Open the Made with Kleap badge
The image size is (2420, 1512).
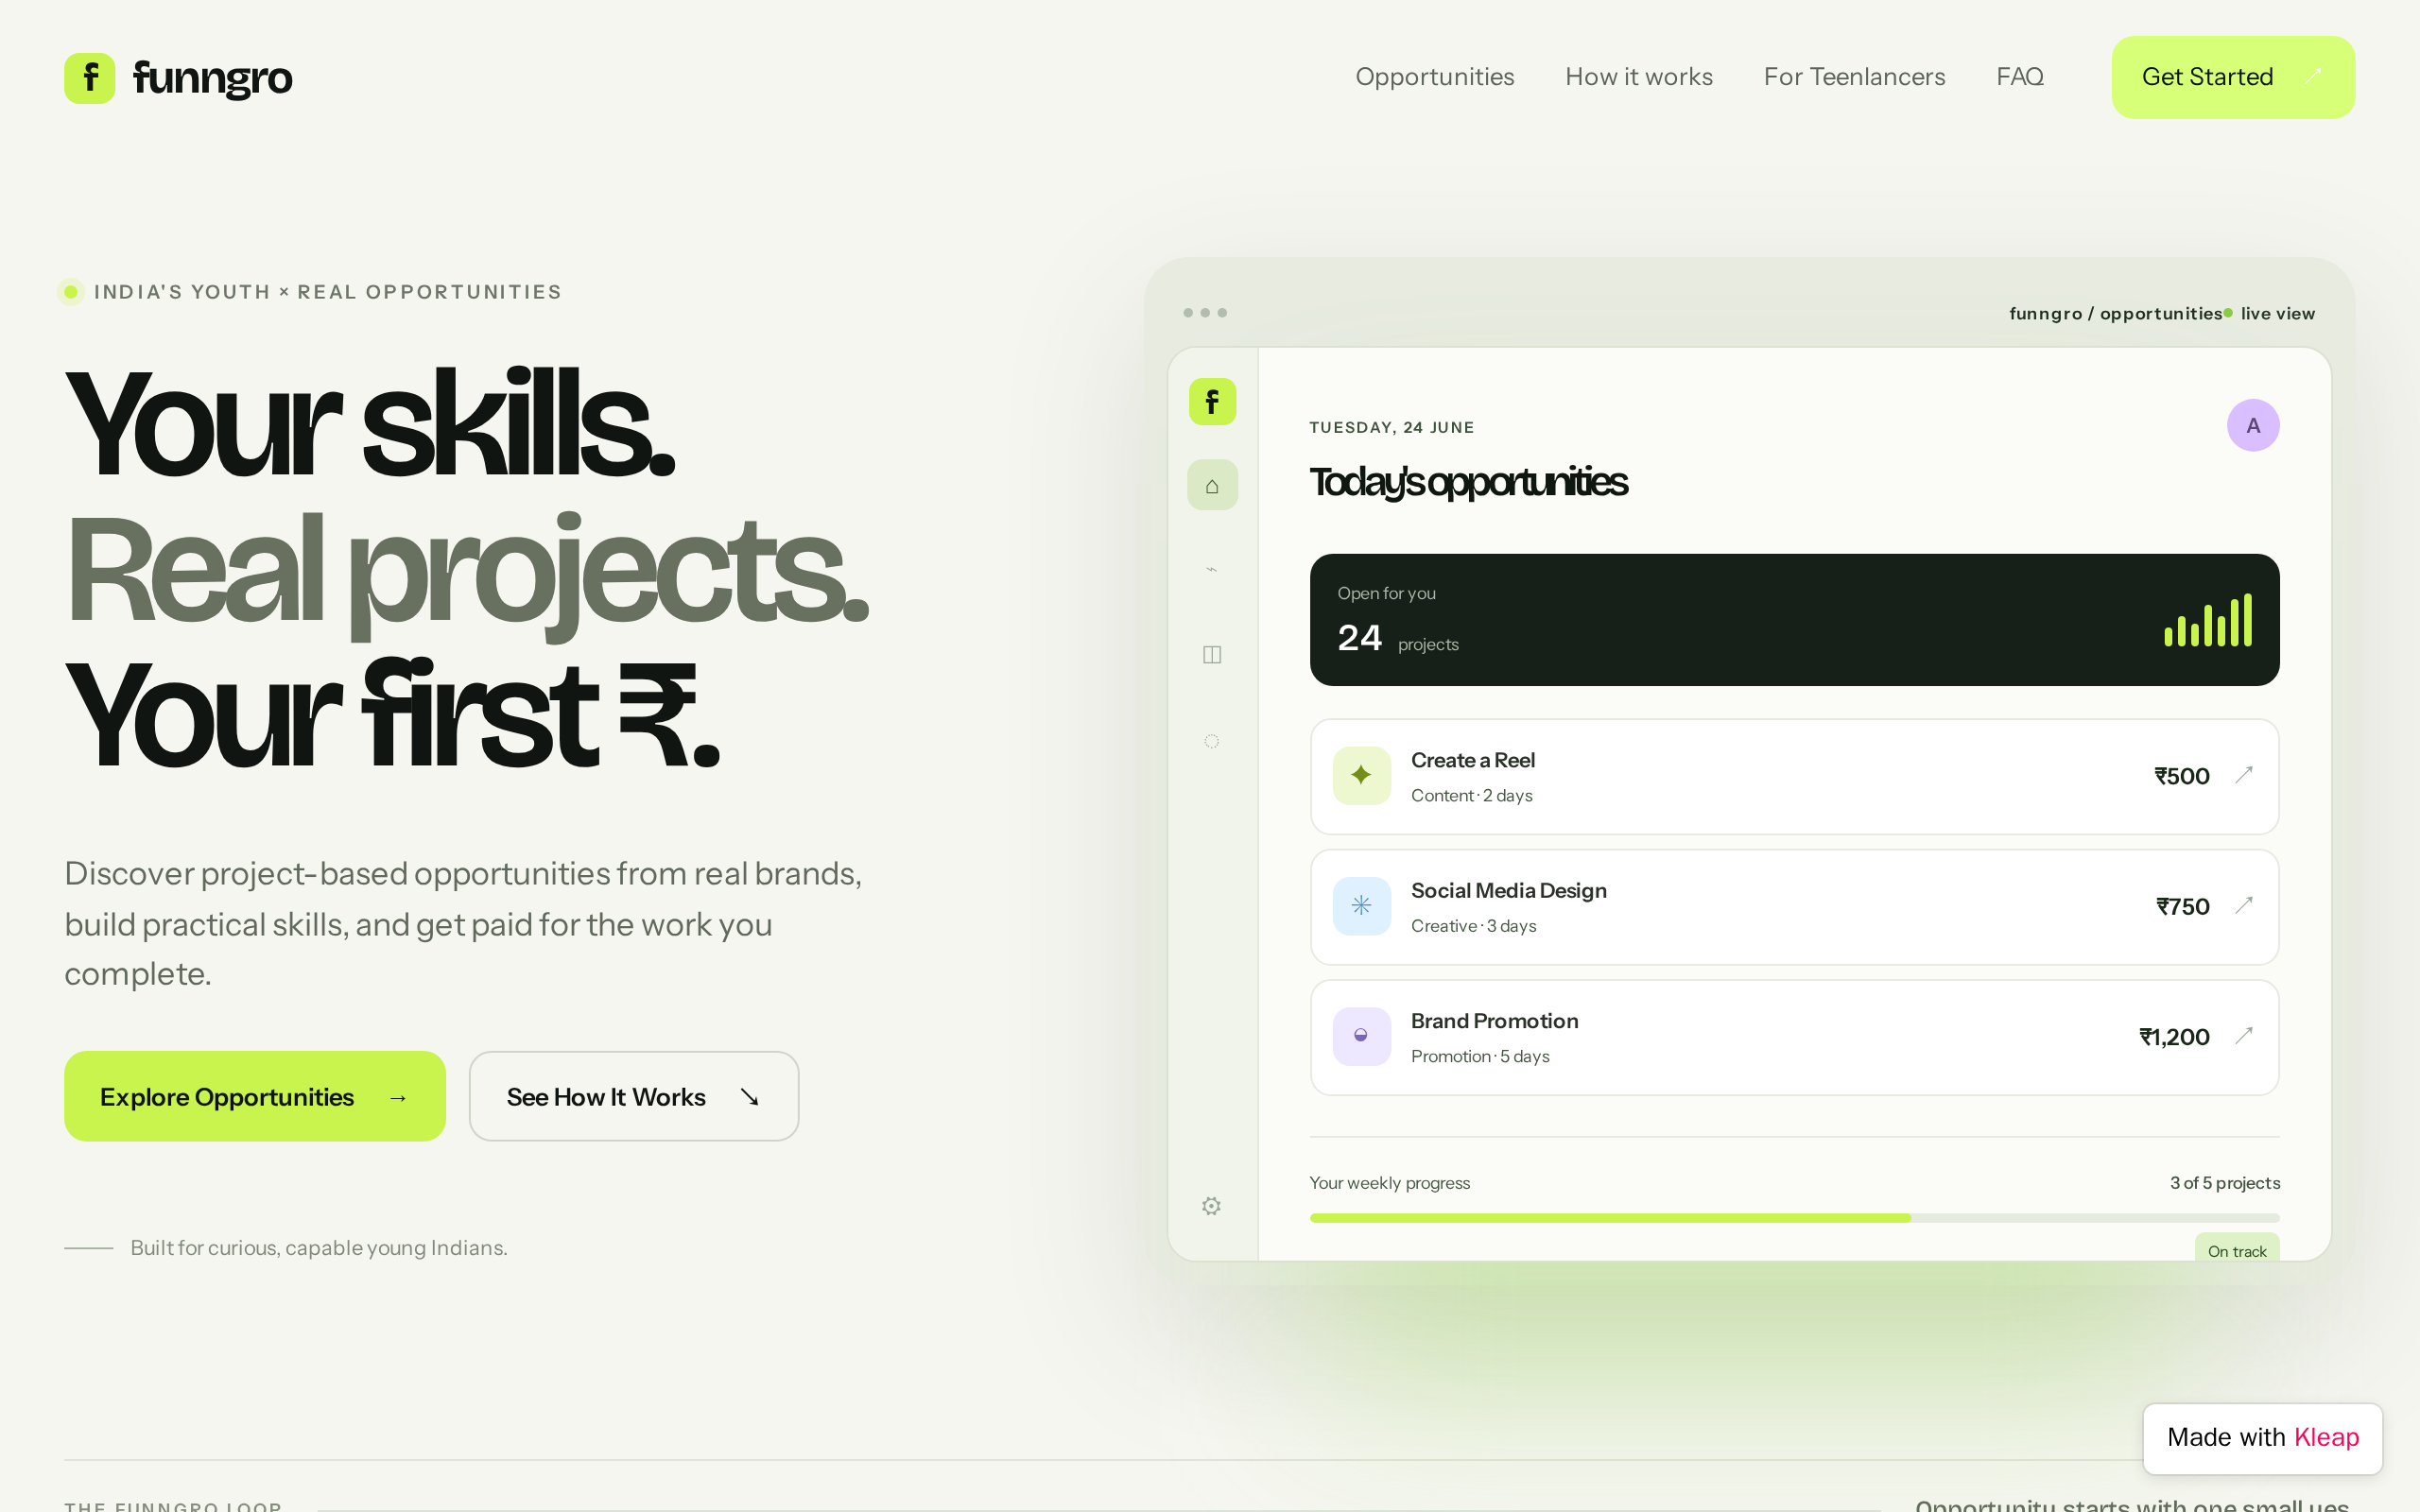coord(2263,1438)
